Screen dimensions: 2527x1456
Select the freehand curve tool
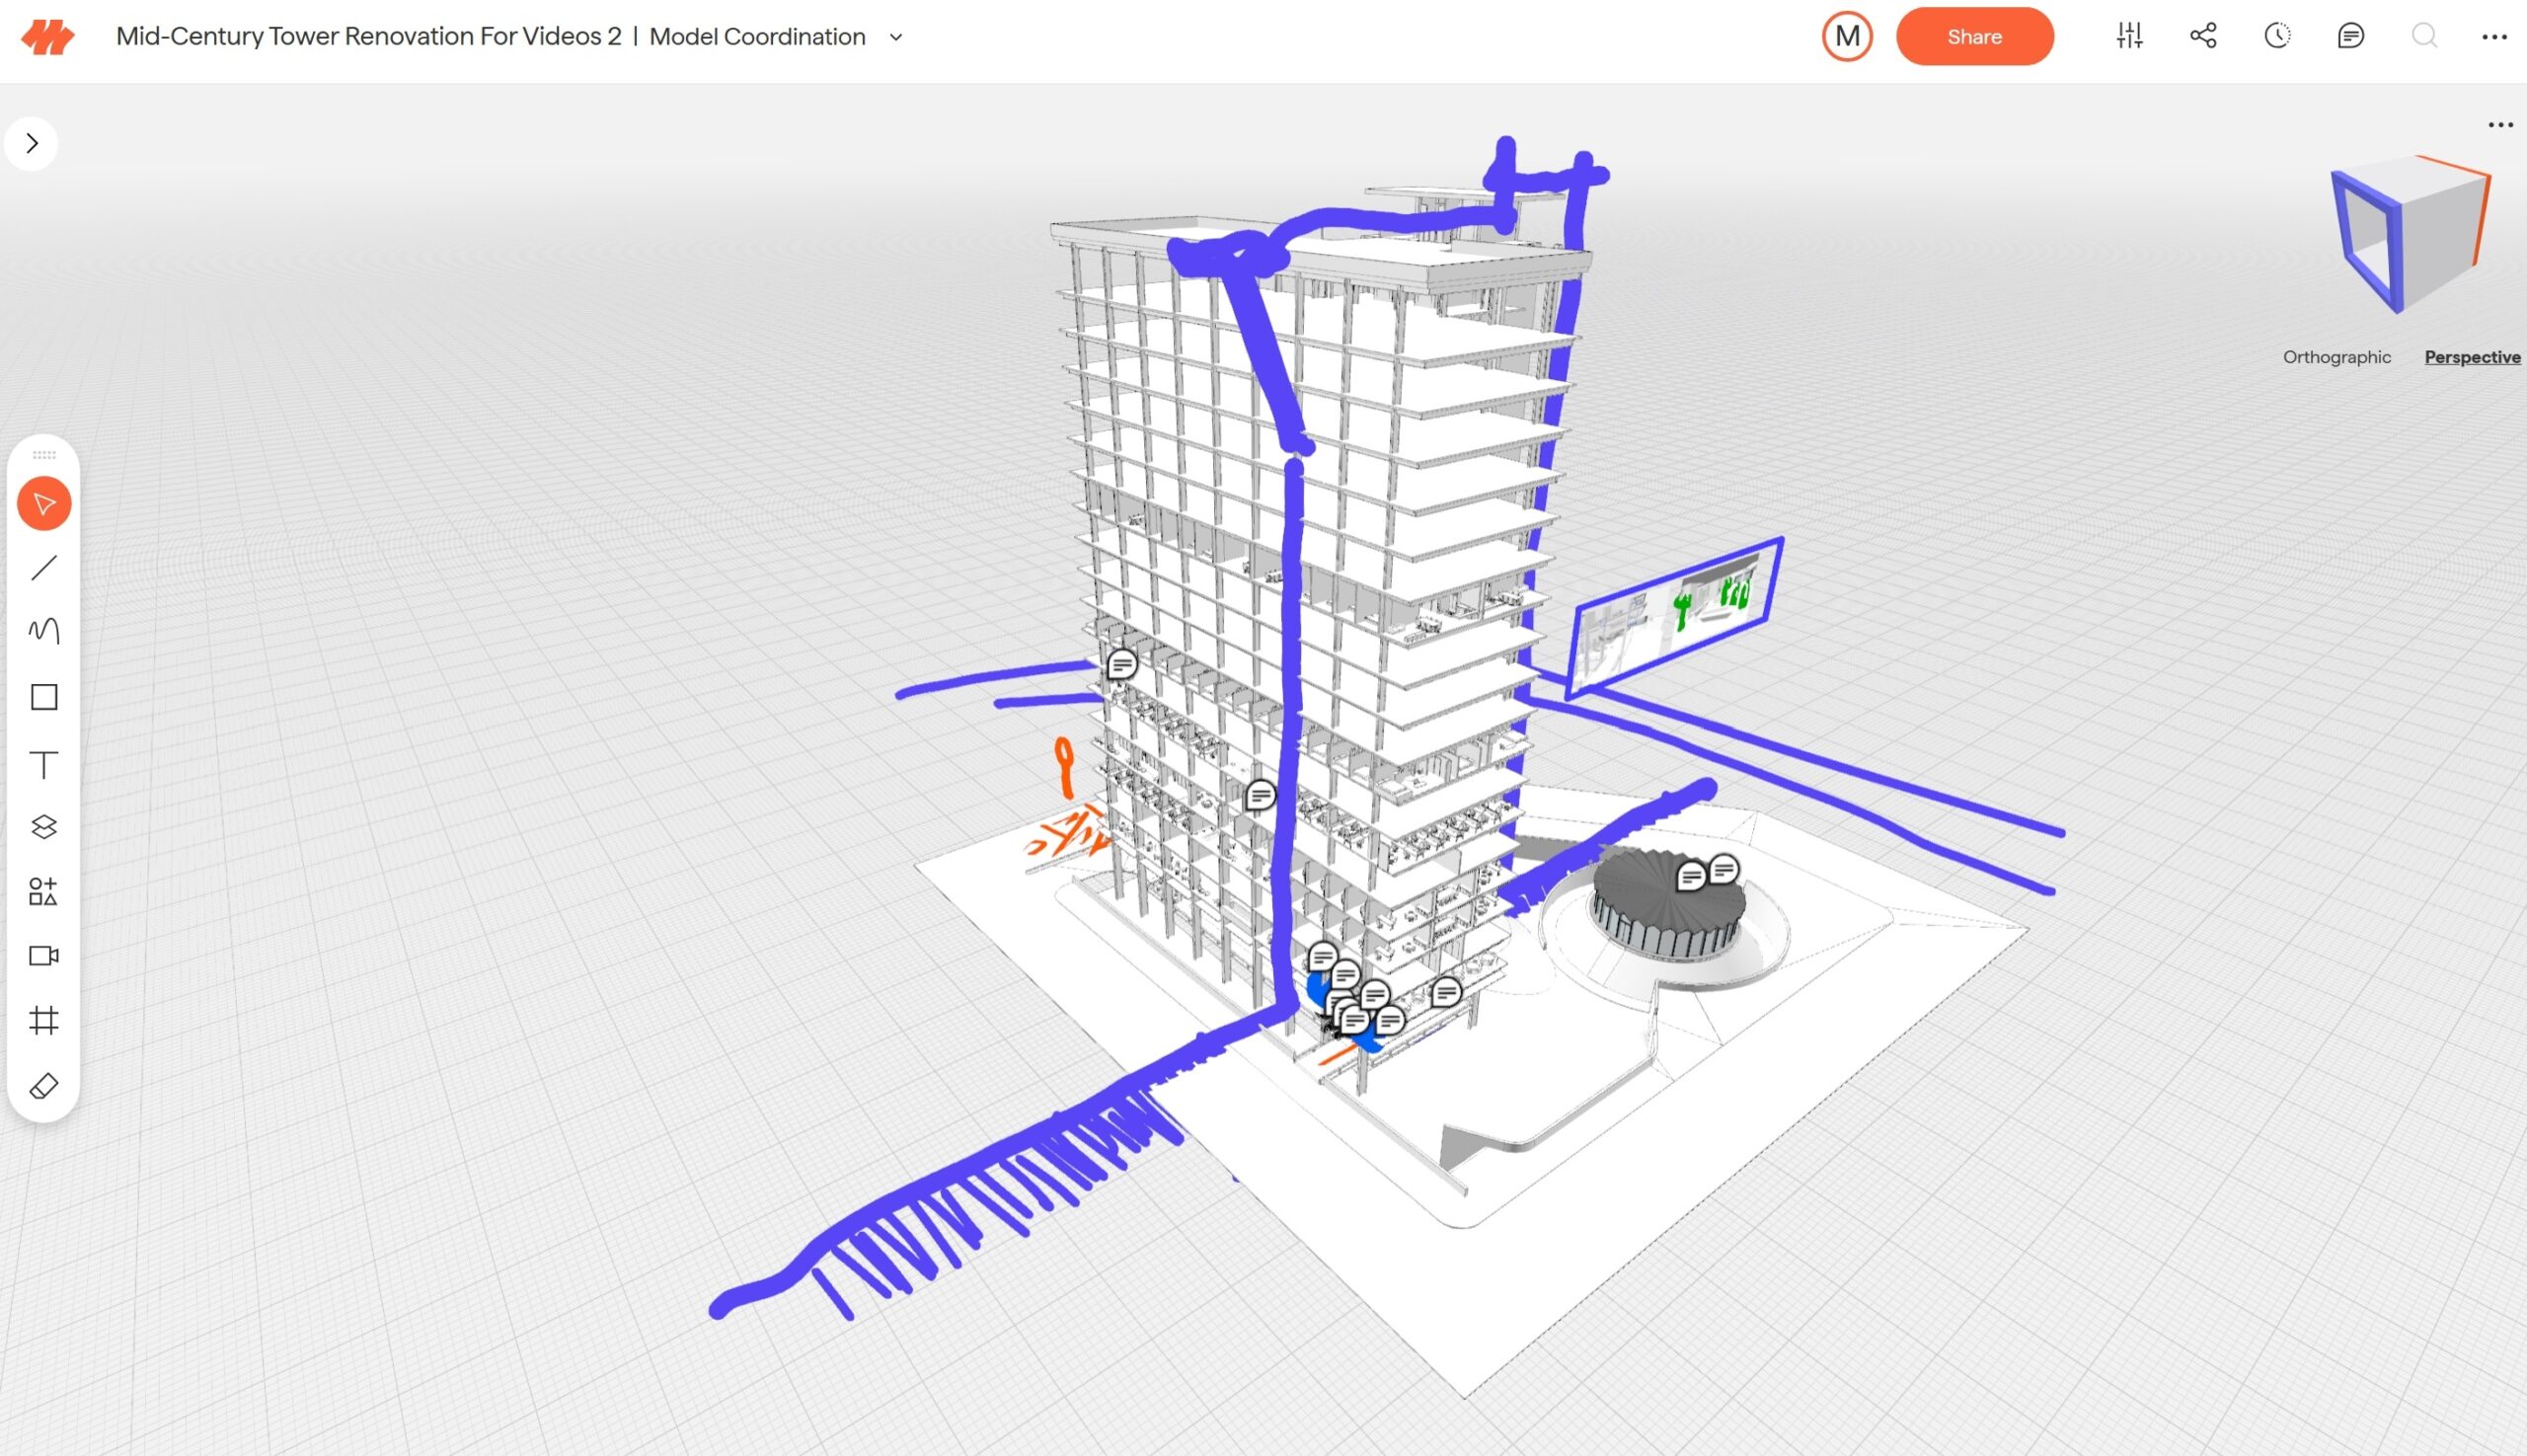pos(44,631)
